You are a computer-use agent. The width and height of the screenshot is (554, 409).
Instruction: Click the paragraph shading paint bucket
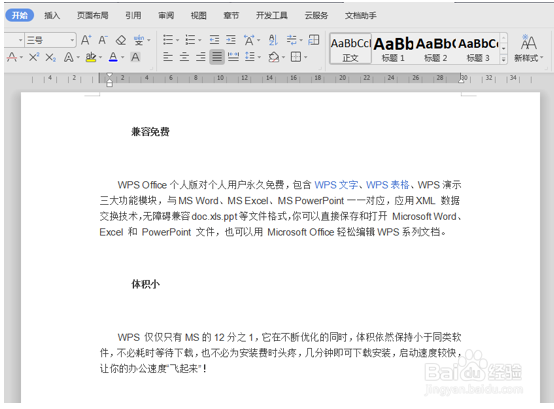tap(273, 57)
